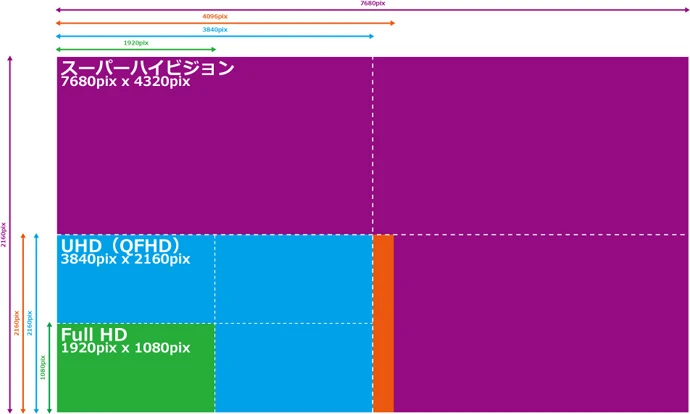Click the 3840pix x 2160pix resolution text
The width and height of the screenshot is (690, 414).
click(125, 259)
